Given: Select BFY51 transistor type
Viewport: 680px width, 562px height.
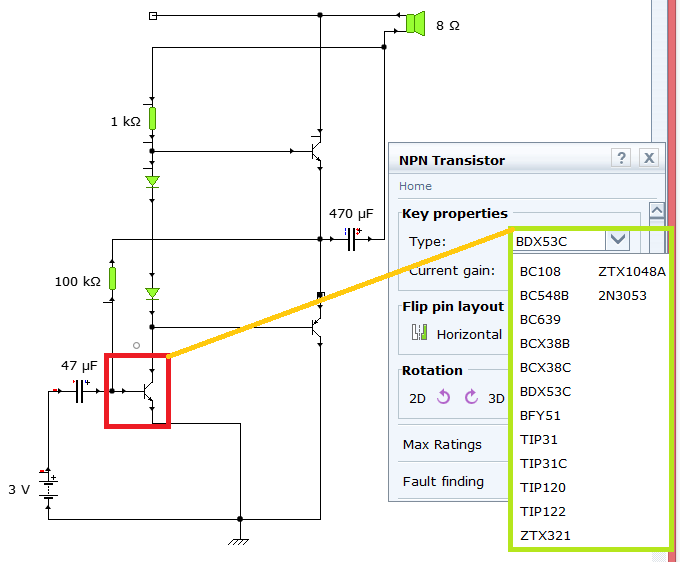Looking at the screenshot, I should click(540, 415).
